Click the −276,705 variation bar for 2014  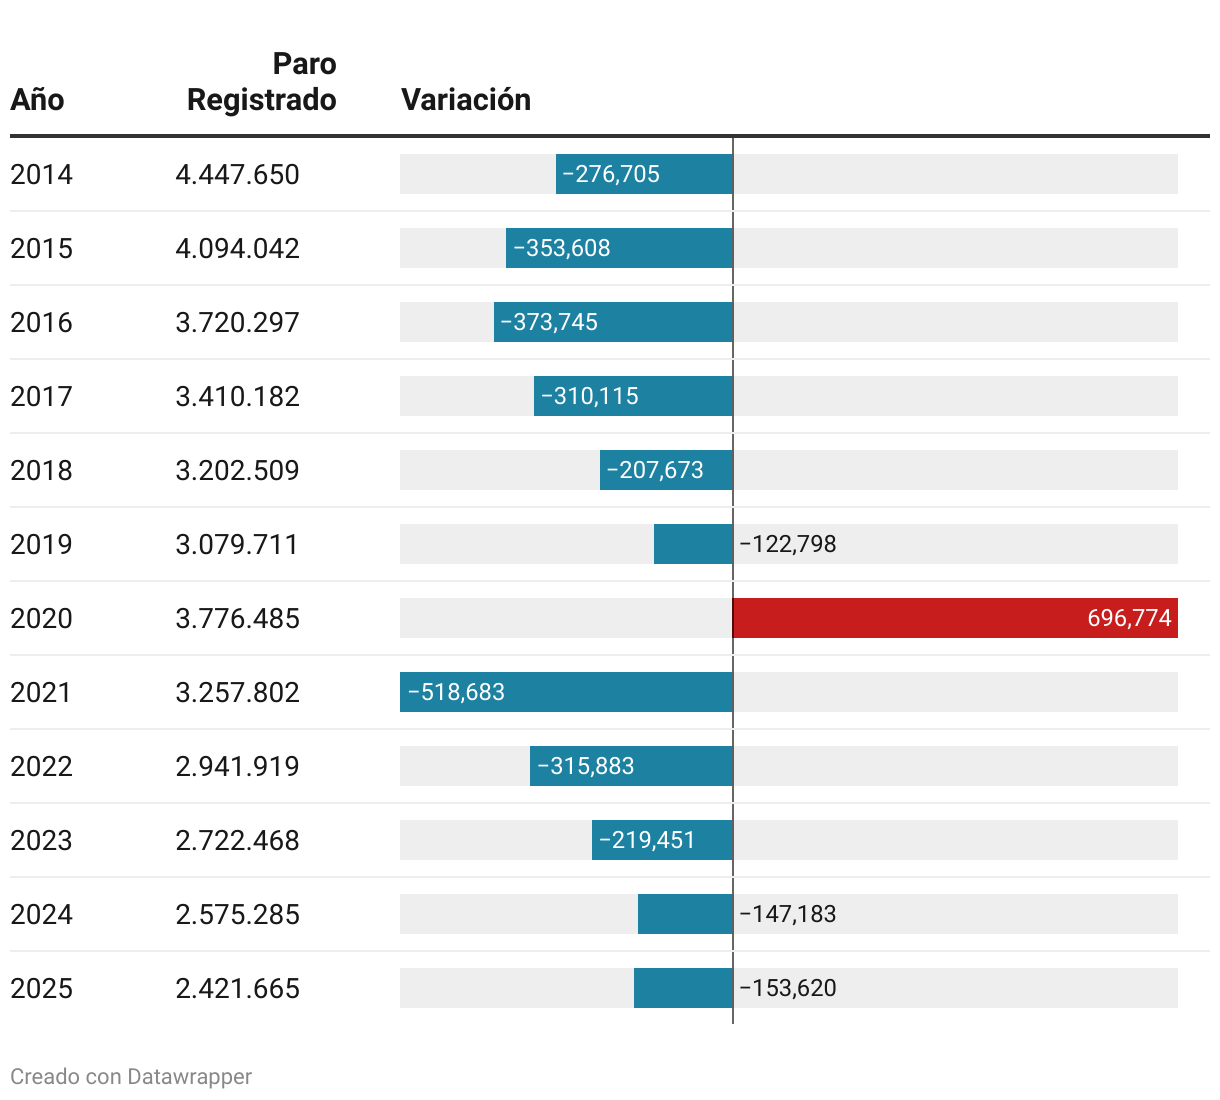click(x=644, y=174)
